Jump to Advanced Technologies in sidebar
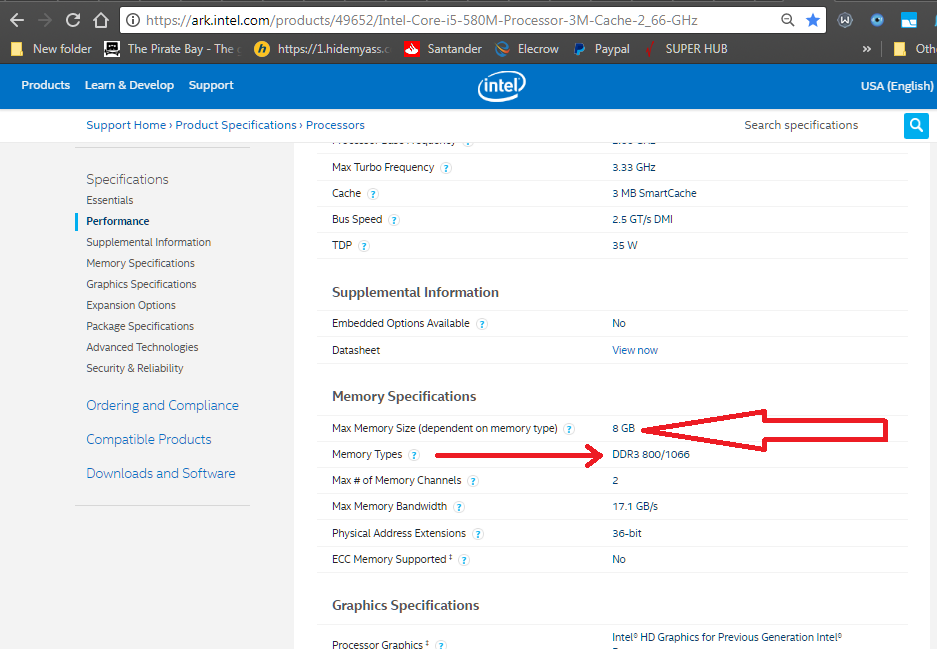Screen dimensions: 937x649 click(142, 347)
